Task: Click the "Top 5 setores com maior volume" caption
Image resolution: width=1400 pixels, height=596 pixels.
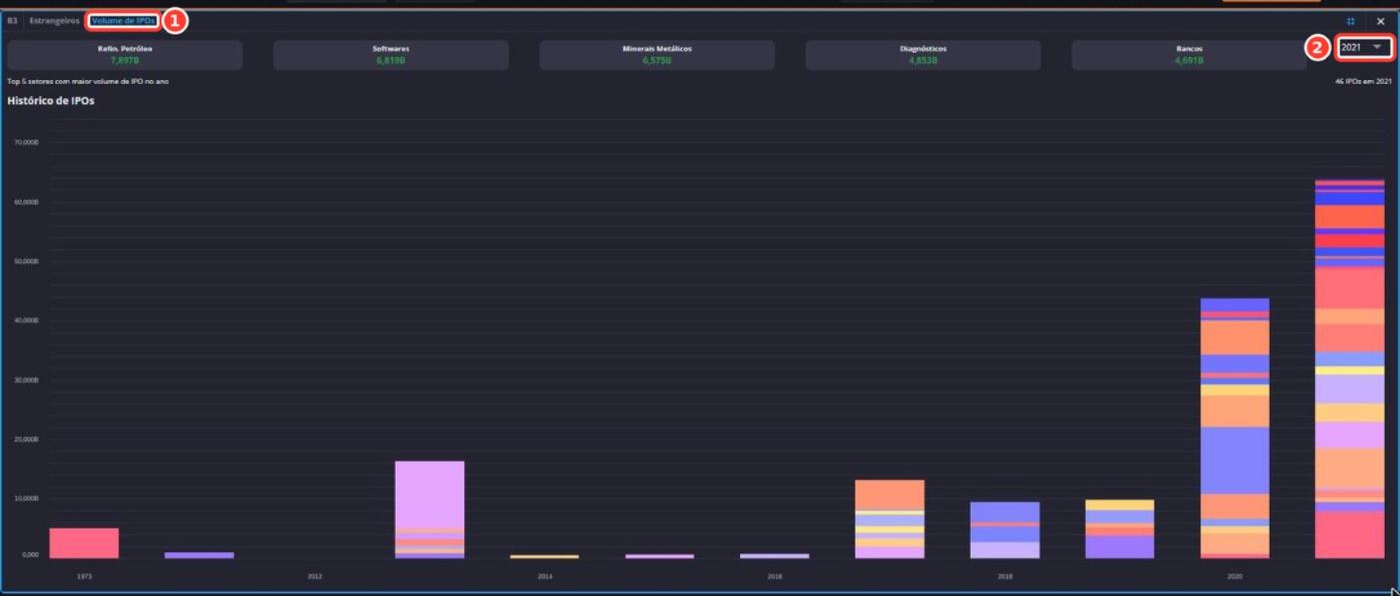Action: tap(88, 81)
